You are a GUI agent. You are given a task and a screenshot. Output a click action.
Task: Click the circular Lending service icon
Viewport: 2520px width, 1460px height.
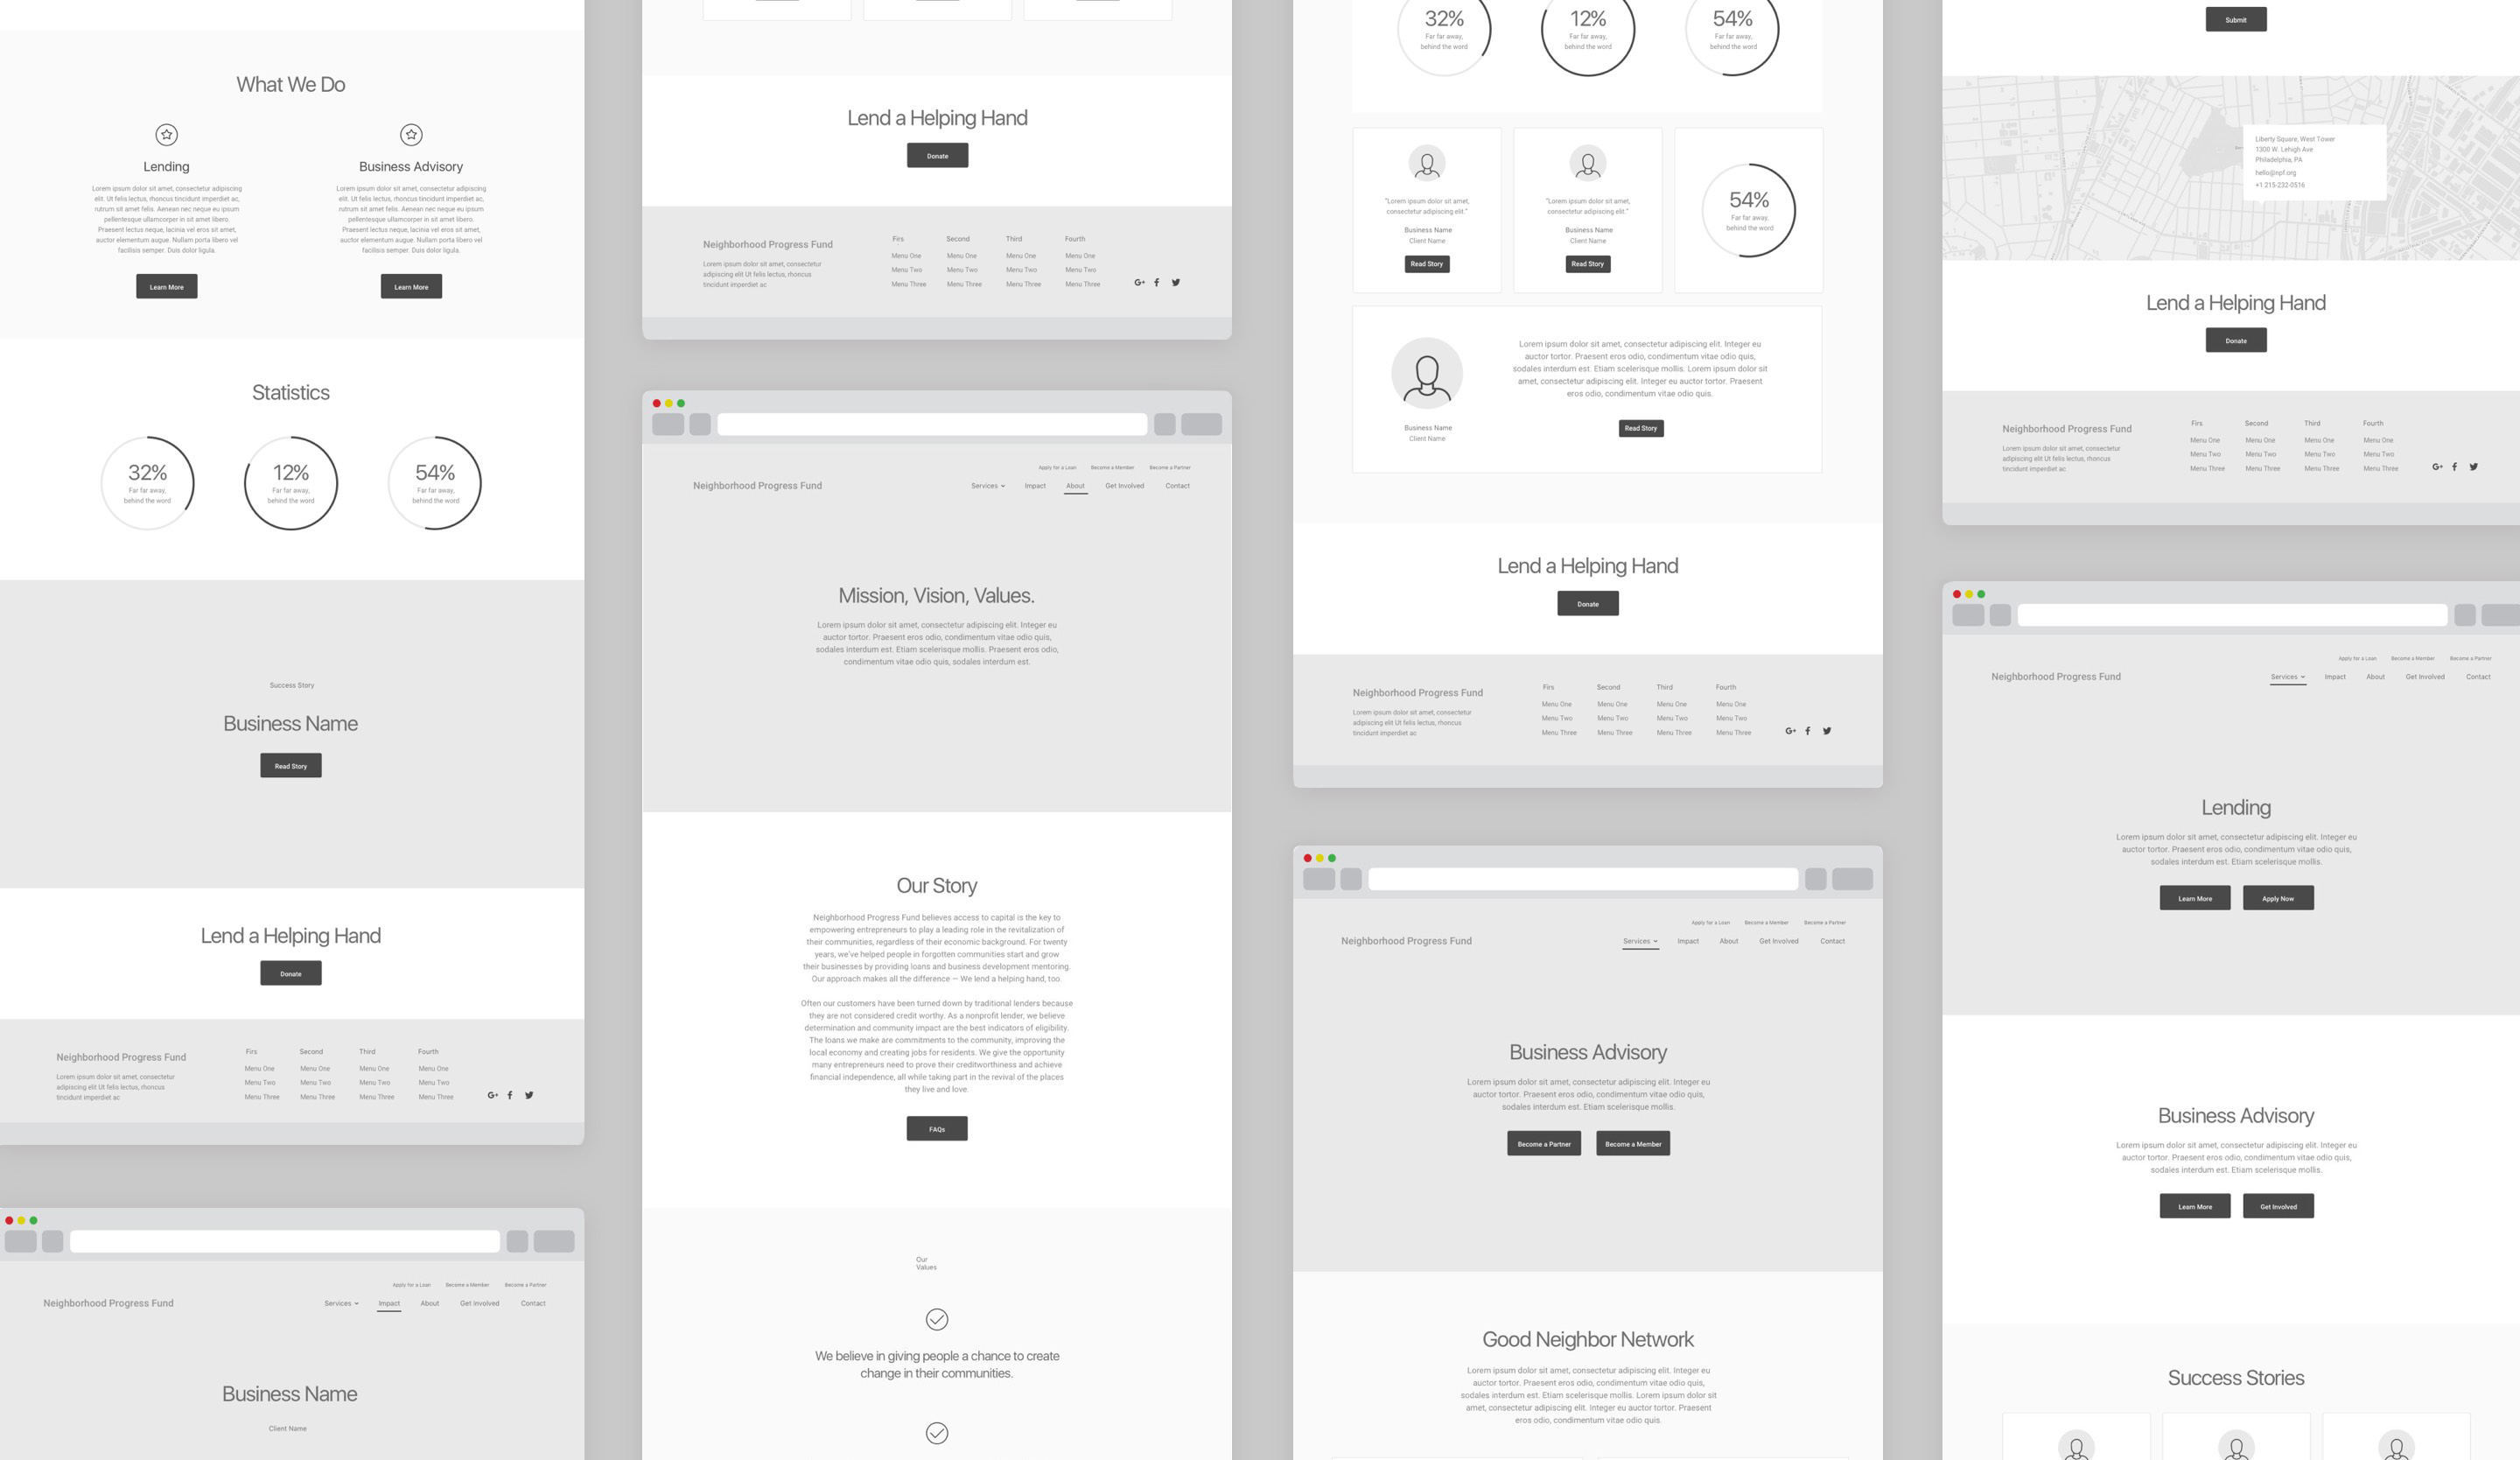coord(167,134)
